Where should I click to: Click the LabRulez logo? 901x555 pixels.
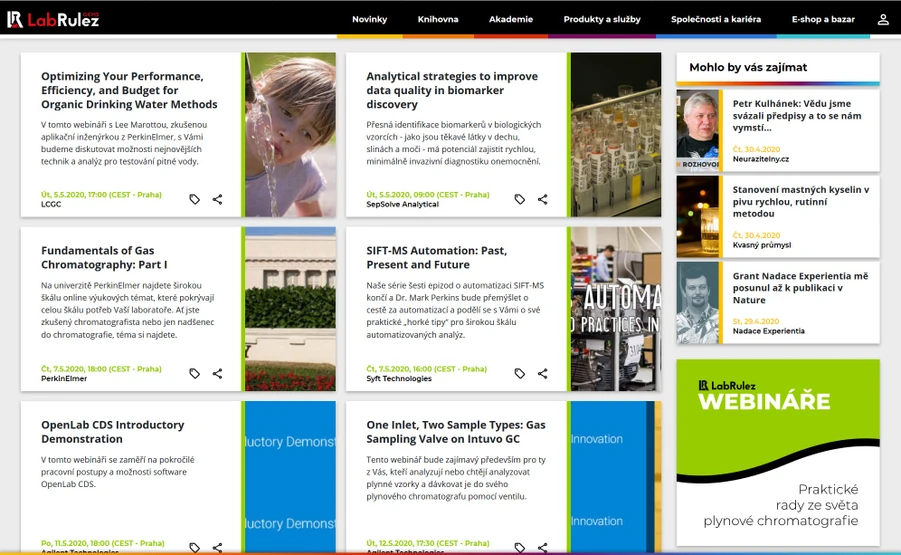click(53, 20)
